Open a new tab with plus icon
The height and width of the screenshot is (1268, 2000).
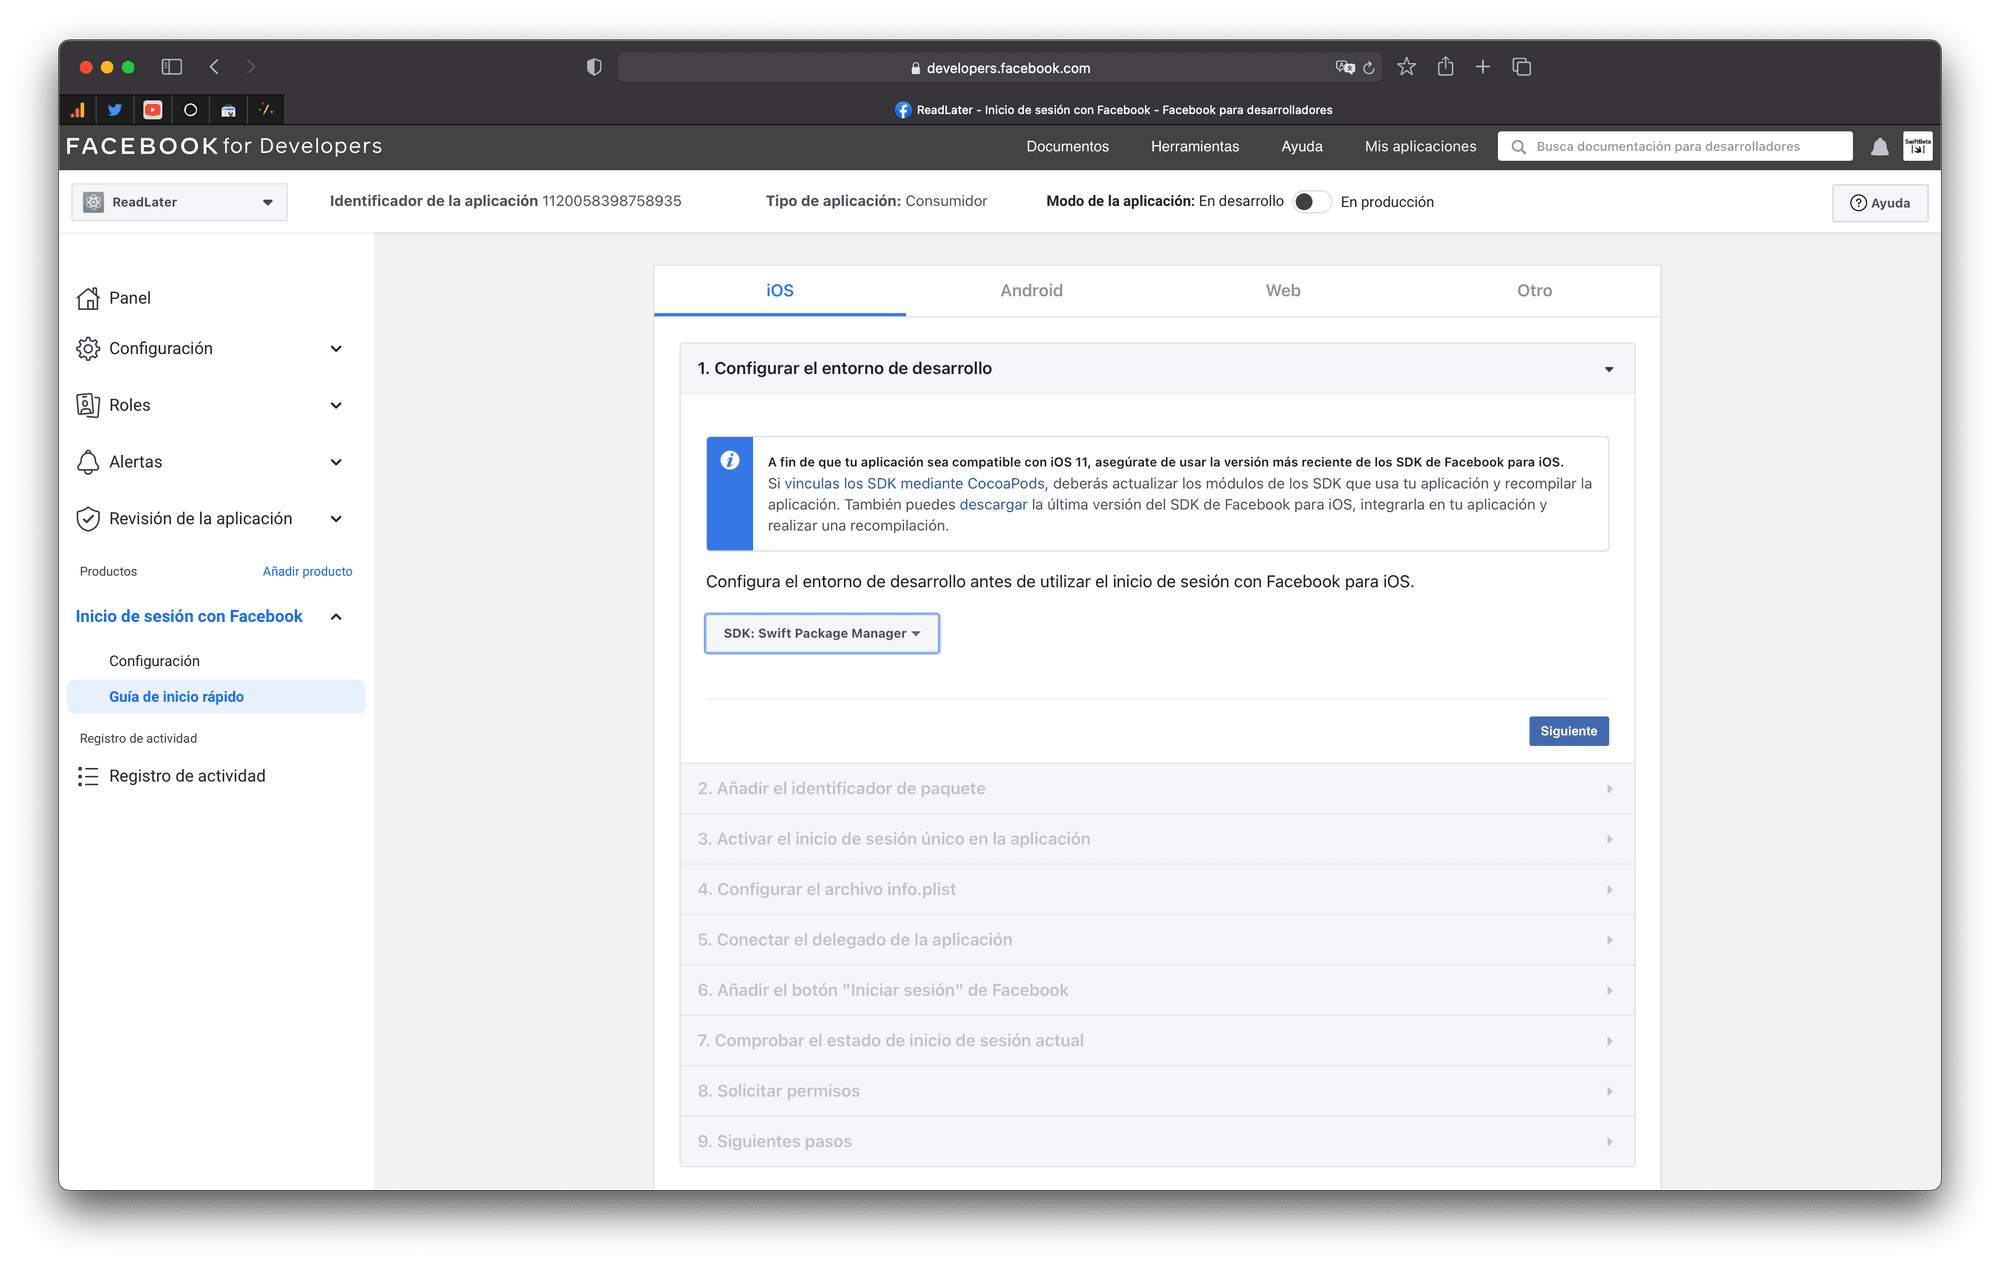[x=1483, y=67]
